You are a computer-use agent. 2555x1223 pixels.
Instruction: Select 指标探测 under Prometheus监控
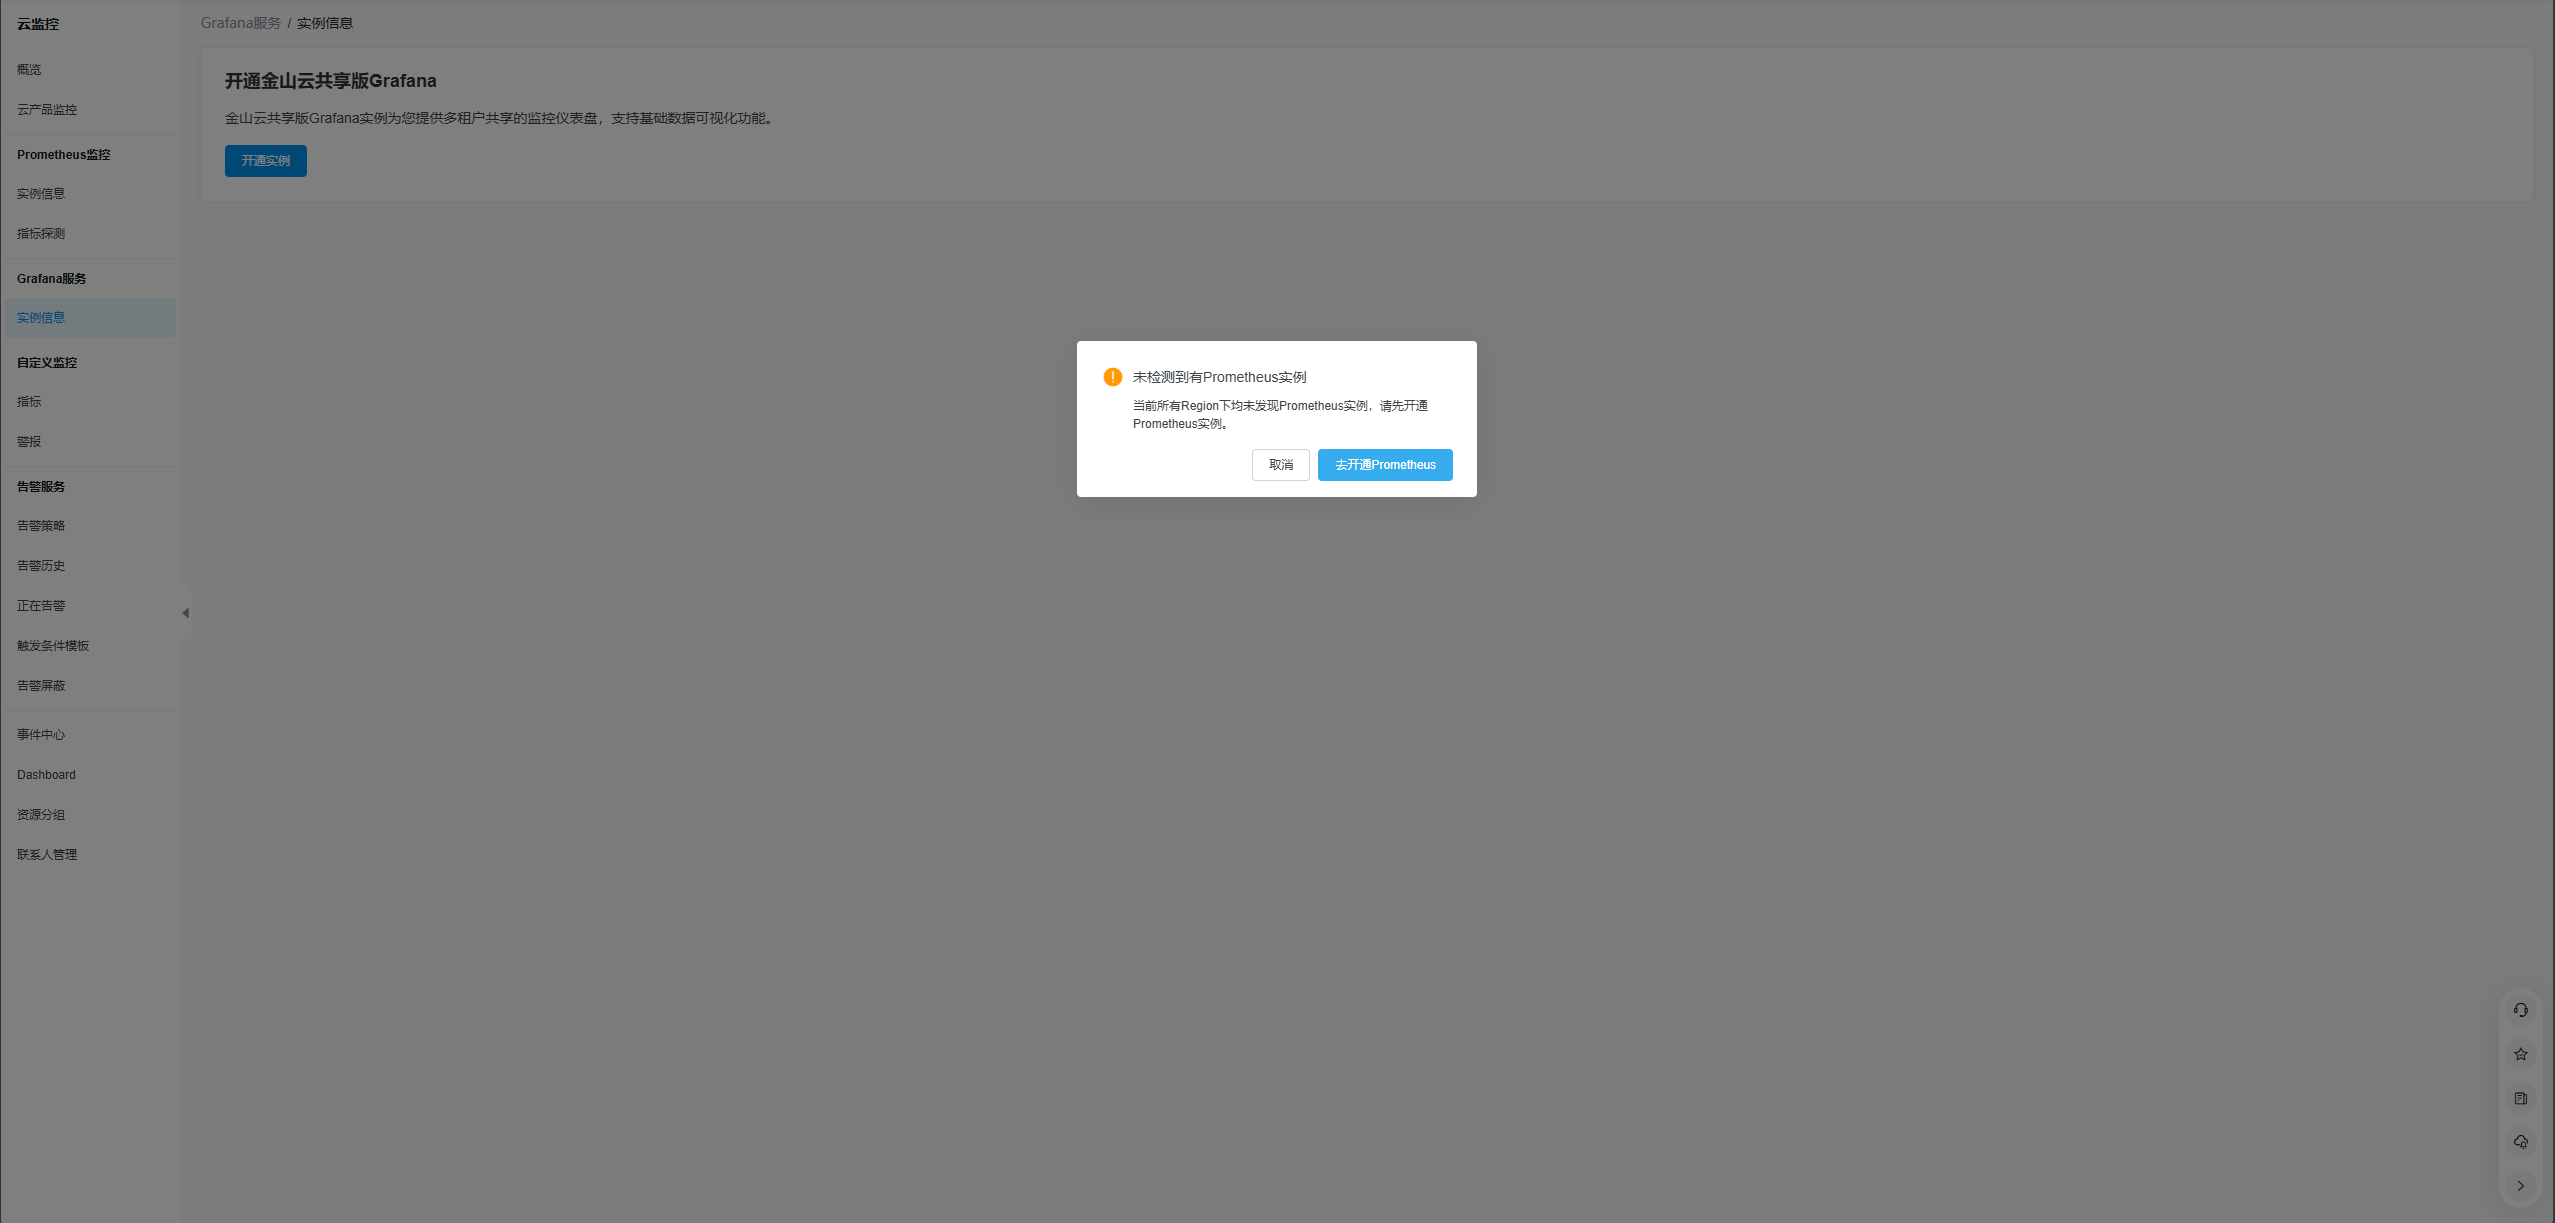[x=41, y=234]
